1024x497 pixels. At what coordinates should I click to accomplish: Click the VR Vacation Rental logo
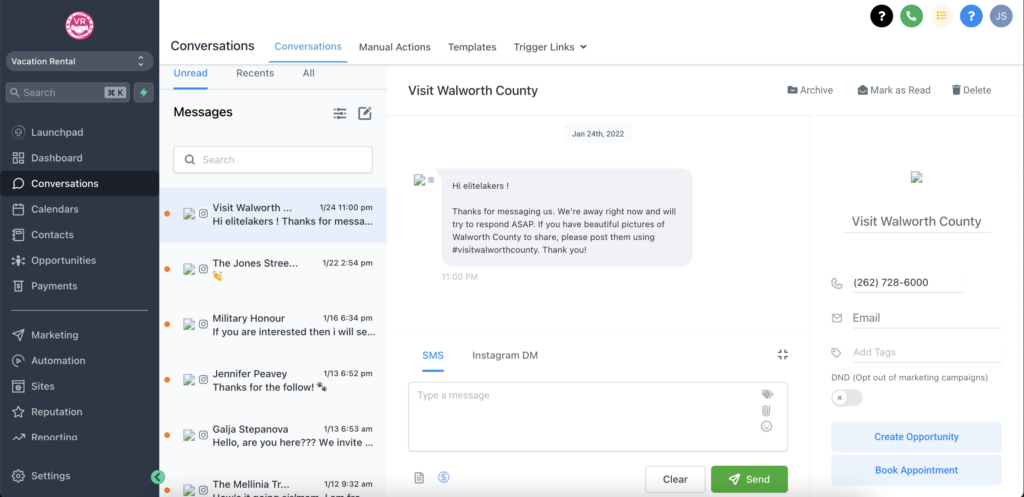tap(80, 25)
